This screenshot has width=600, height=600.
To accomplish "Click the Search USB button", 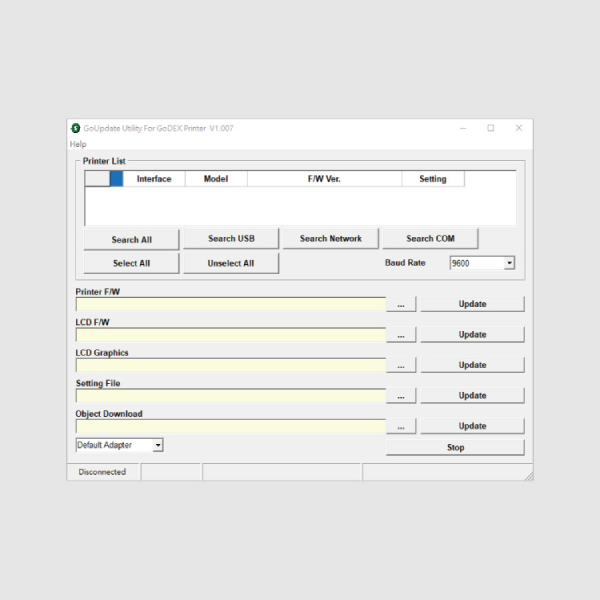I will point(231,238).
